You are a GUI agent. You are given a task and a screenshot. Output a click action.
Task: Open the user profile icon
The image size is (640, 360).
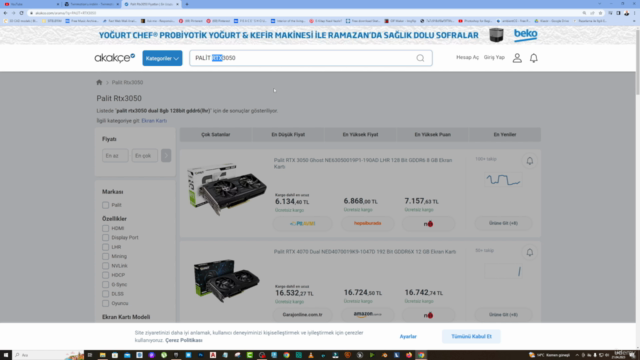(517, 58)
